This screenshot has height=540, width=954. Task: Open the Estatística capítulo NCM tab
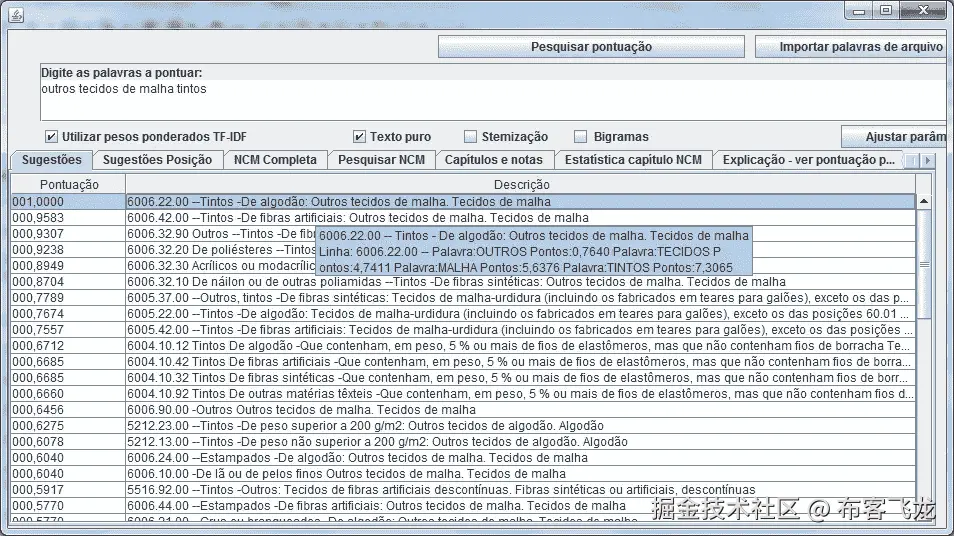tap(633, 160)
